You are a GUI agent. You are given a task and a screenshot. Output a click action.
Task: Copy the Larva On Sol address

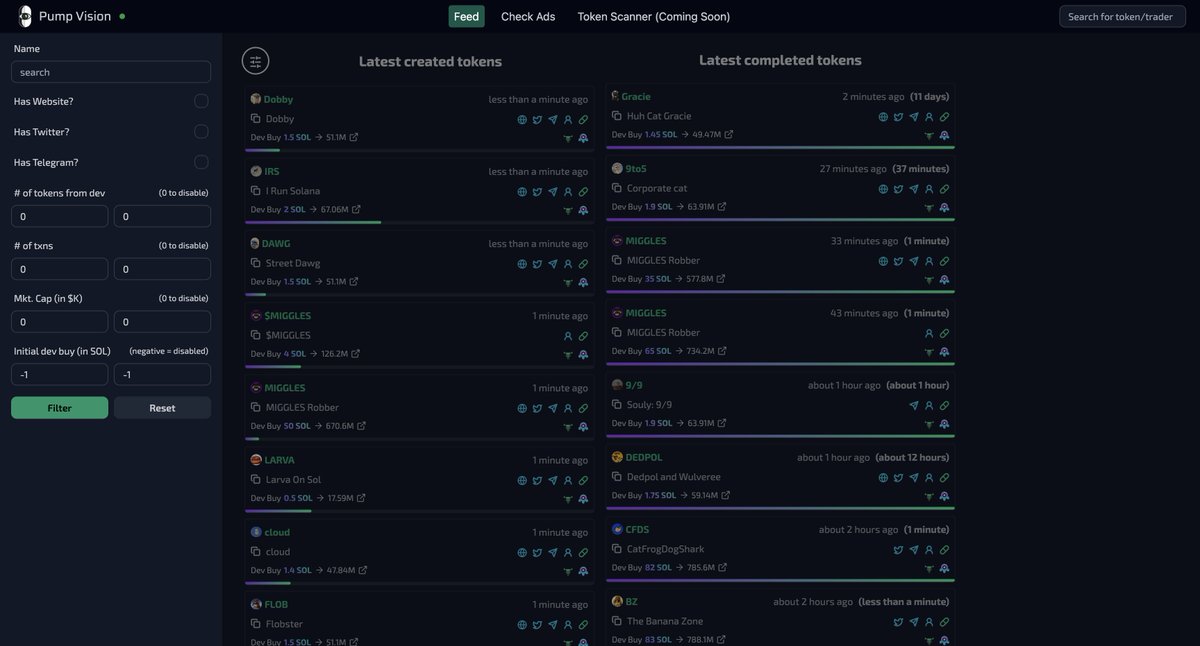point(256,480)
